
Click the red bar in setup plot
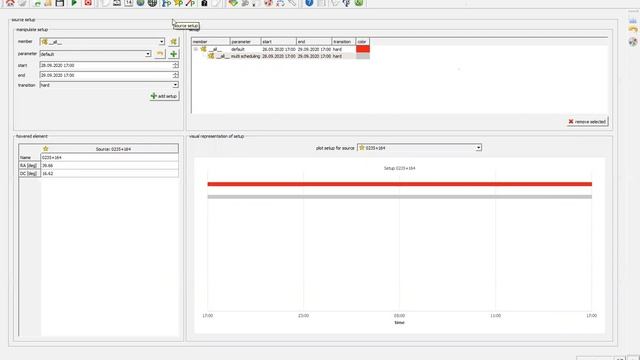click(x=400, y=184)
